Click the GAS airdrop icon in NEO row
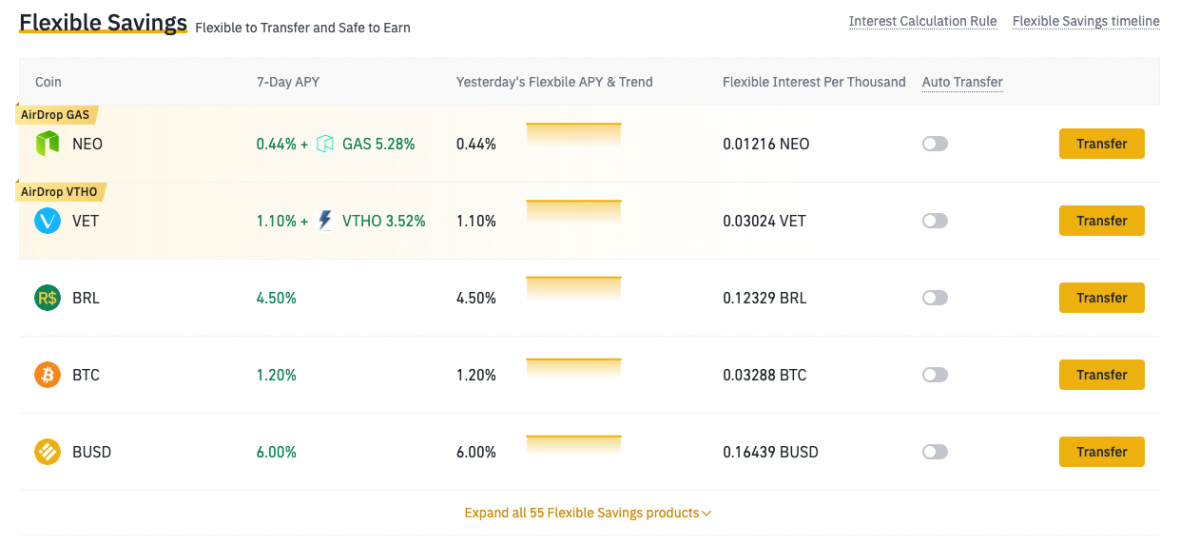1200x544 pixels. 325,144
